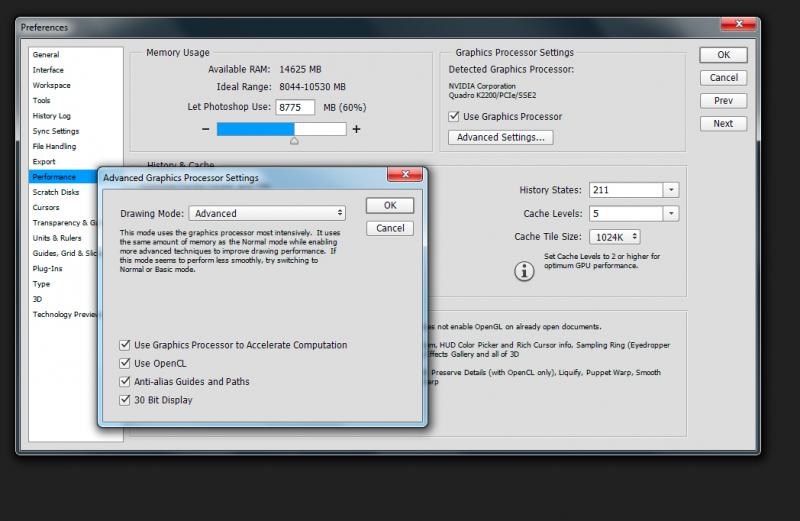Click Cancel in Preferences window
Viewport: 800px width, 521px height.
pos(723,78)
